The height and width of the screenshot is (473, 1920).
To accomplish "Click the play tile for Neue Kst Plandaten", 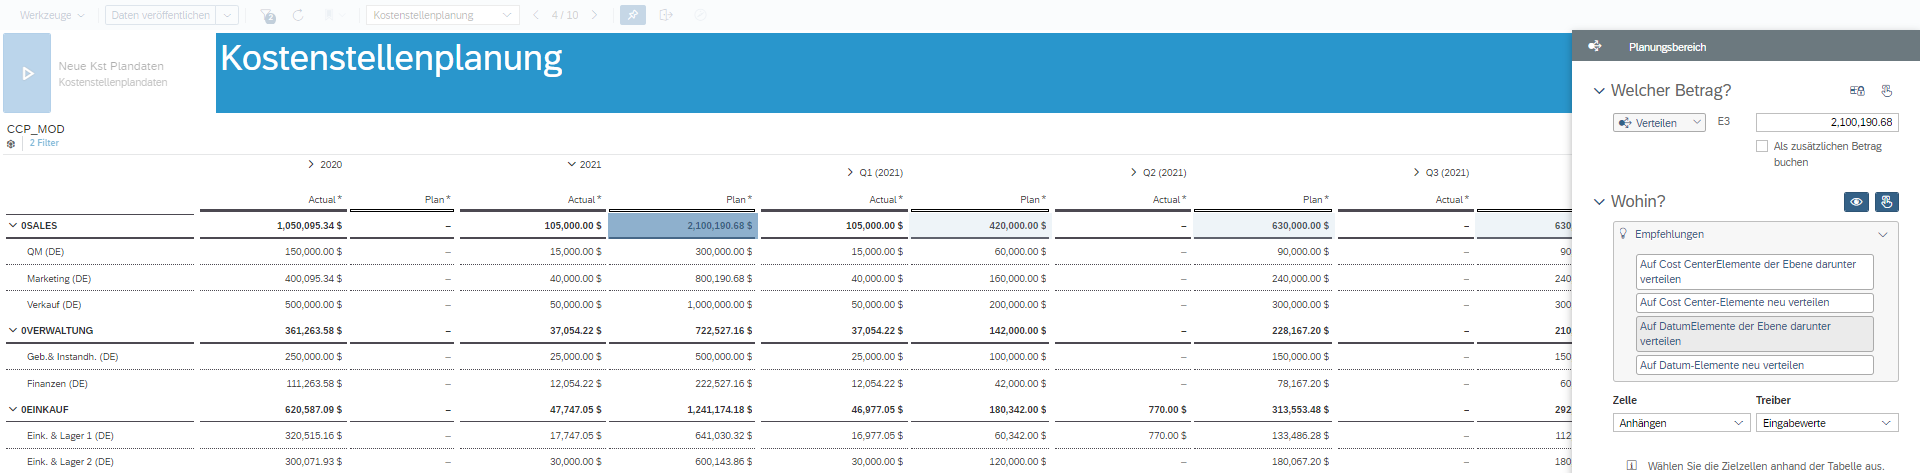I will [x=27, y=73].
